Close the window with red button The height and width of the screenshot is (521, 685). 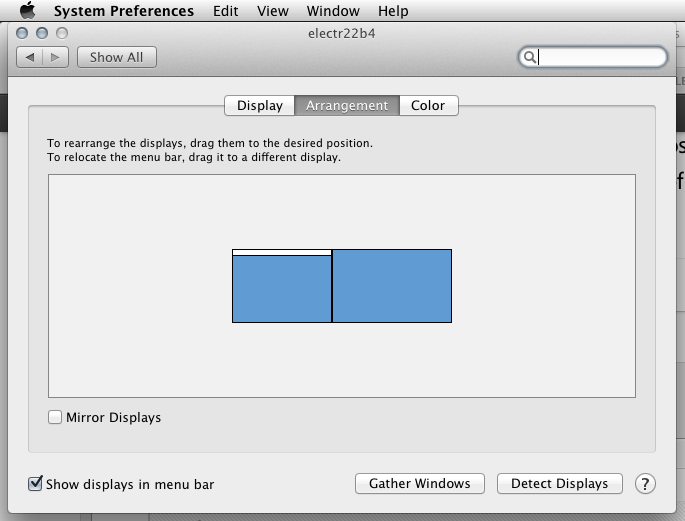tap(24, 33)
